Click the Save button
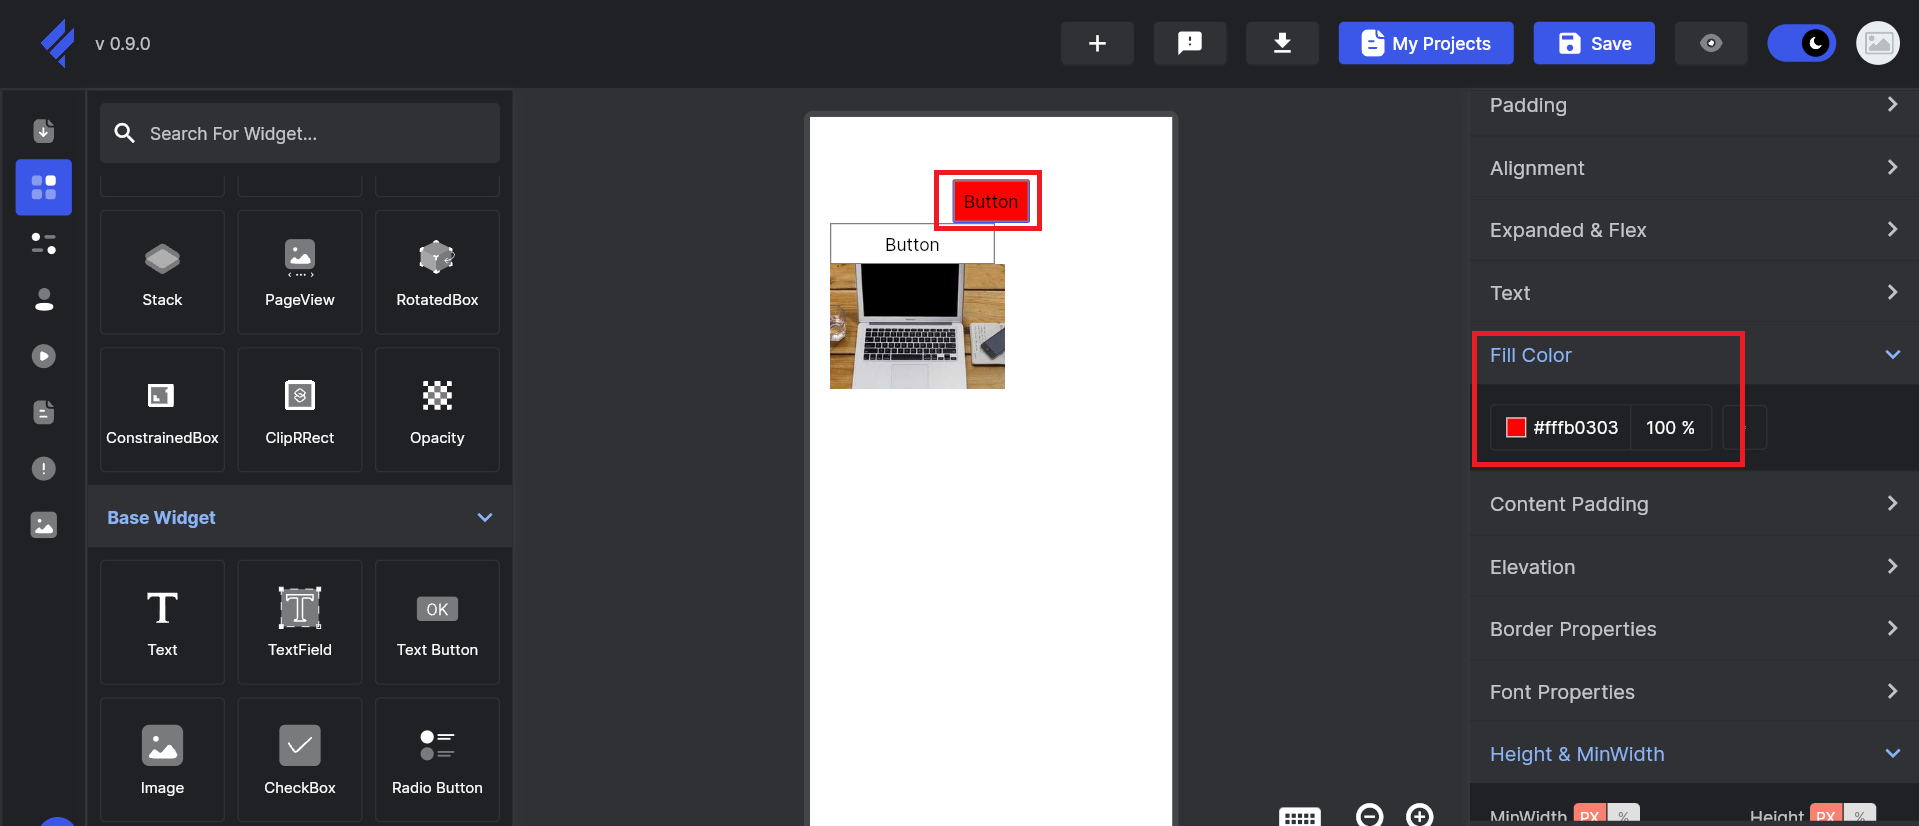 click(1593, 43)
